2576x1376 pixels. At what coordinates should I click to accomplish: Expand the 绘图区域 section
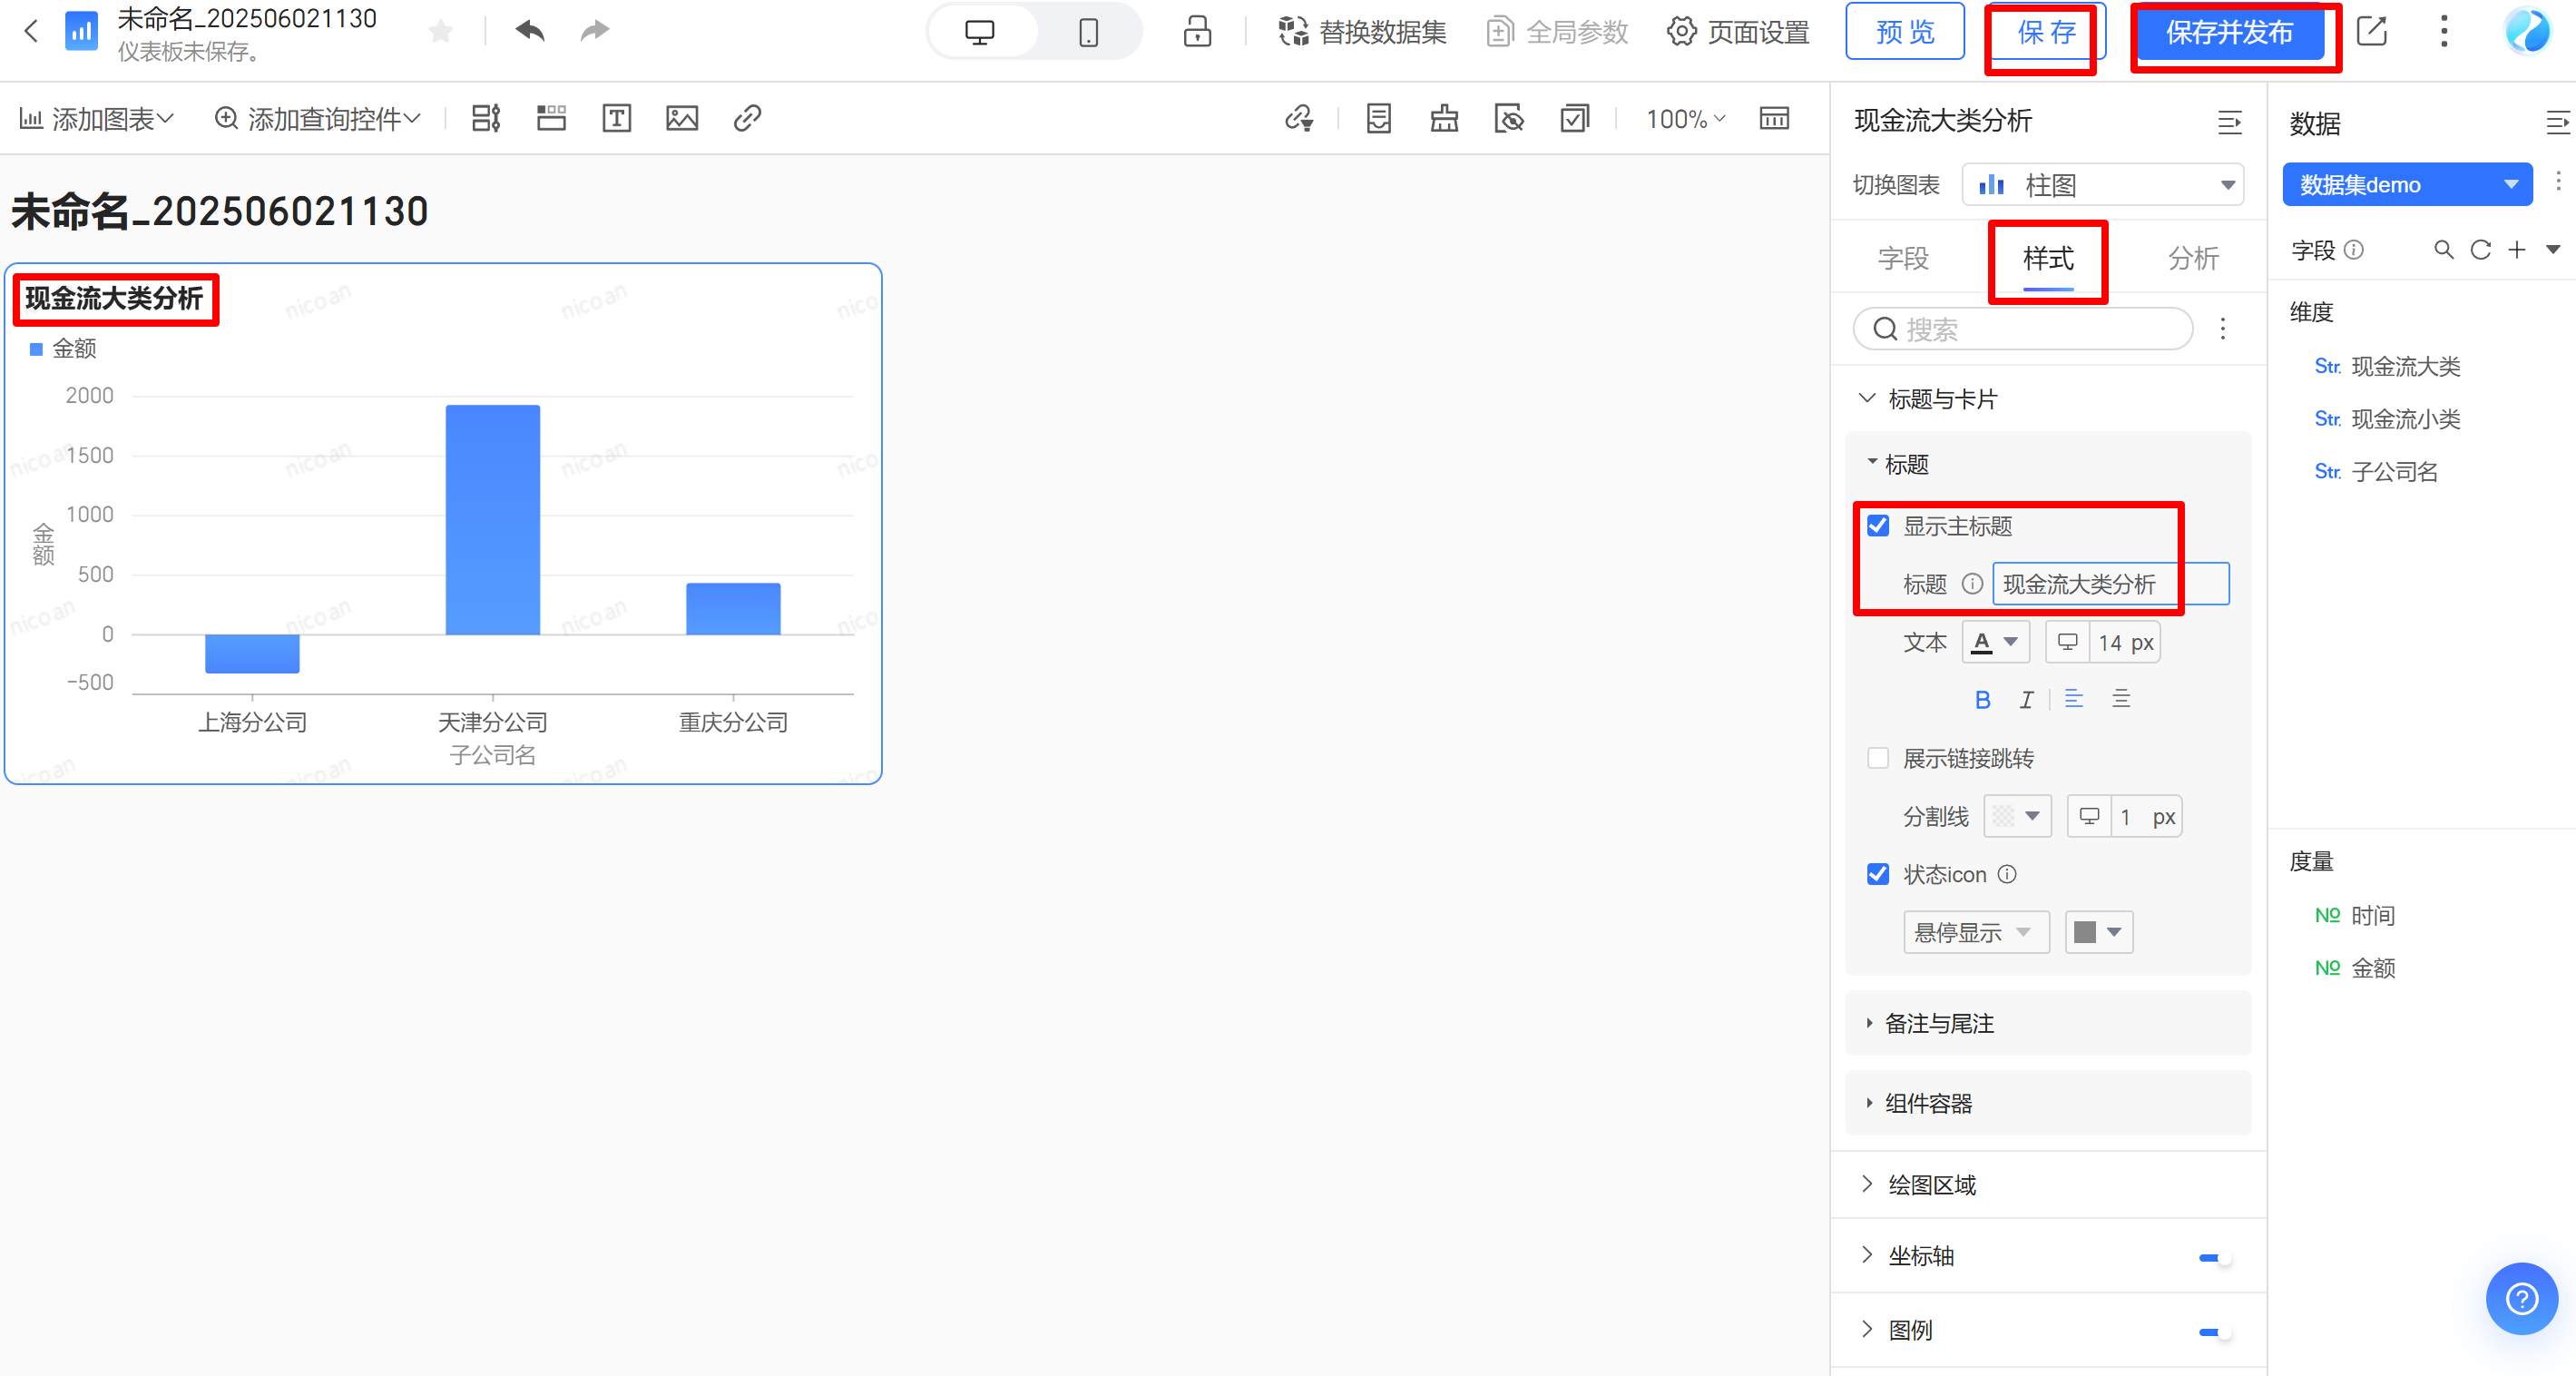click(1931, 1185)
